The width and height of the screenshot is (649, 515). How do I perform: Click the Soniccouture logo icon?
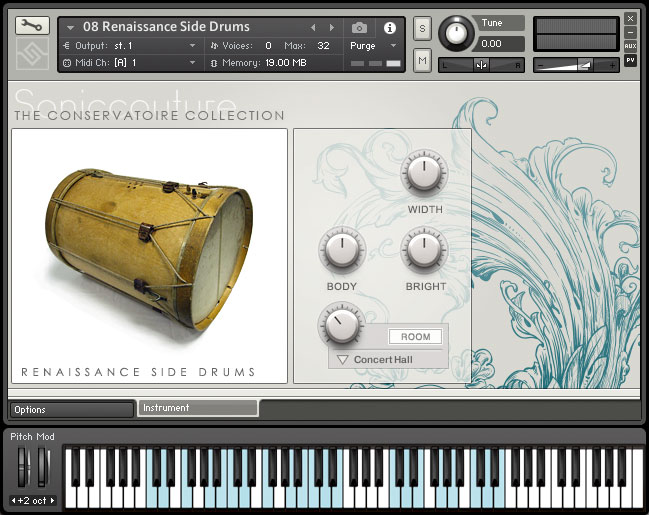pos(32,53)
